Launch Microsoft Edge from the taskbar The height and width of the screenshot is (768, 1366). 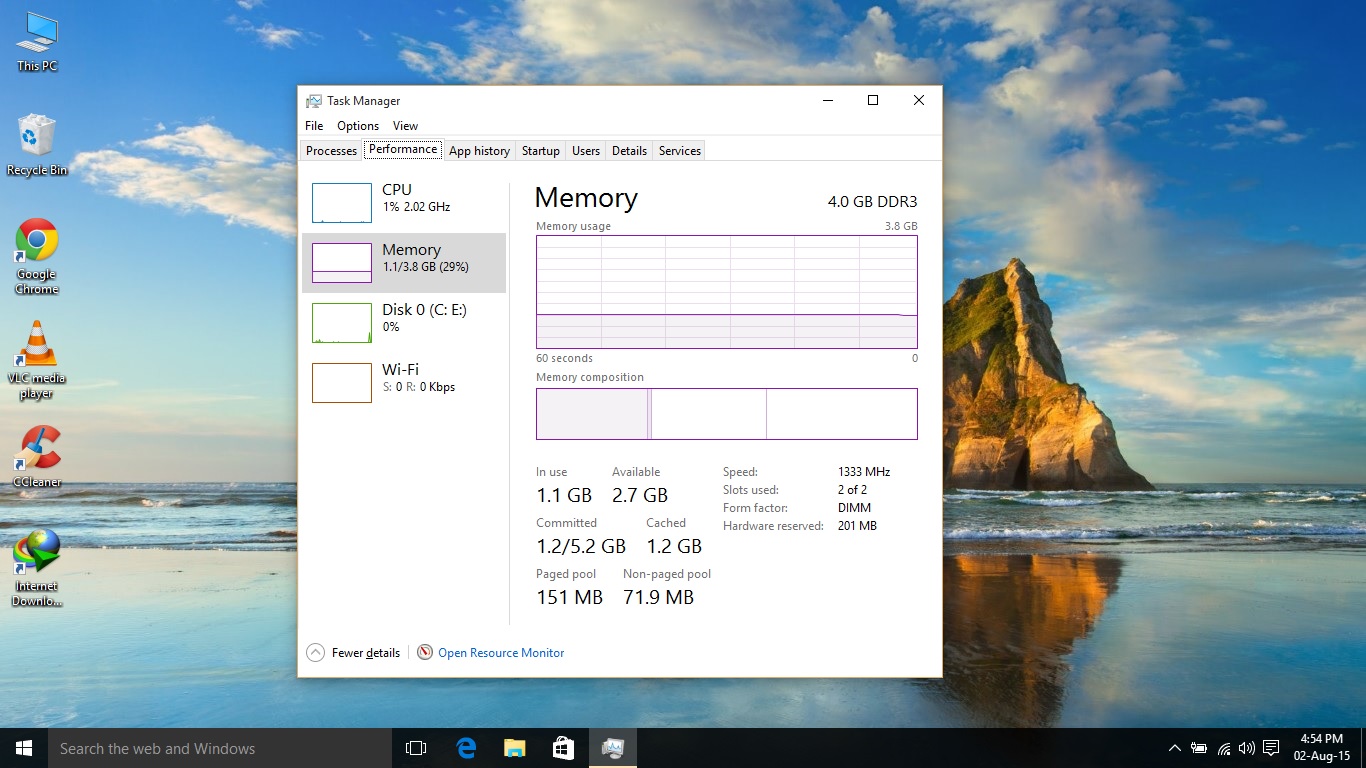pos(466,748)
